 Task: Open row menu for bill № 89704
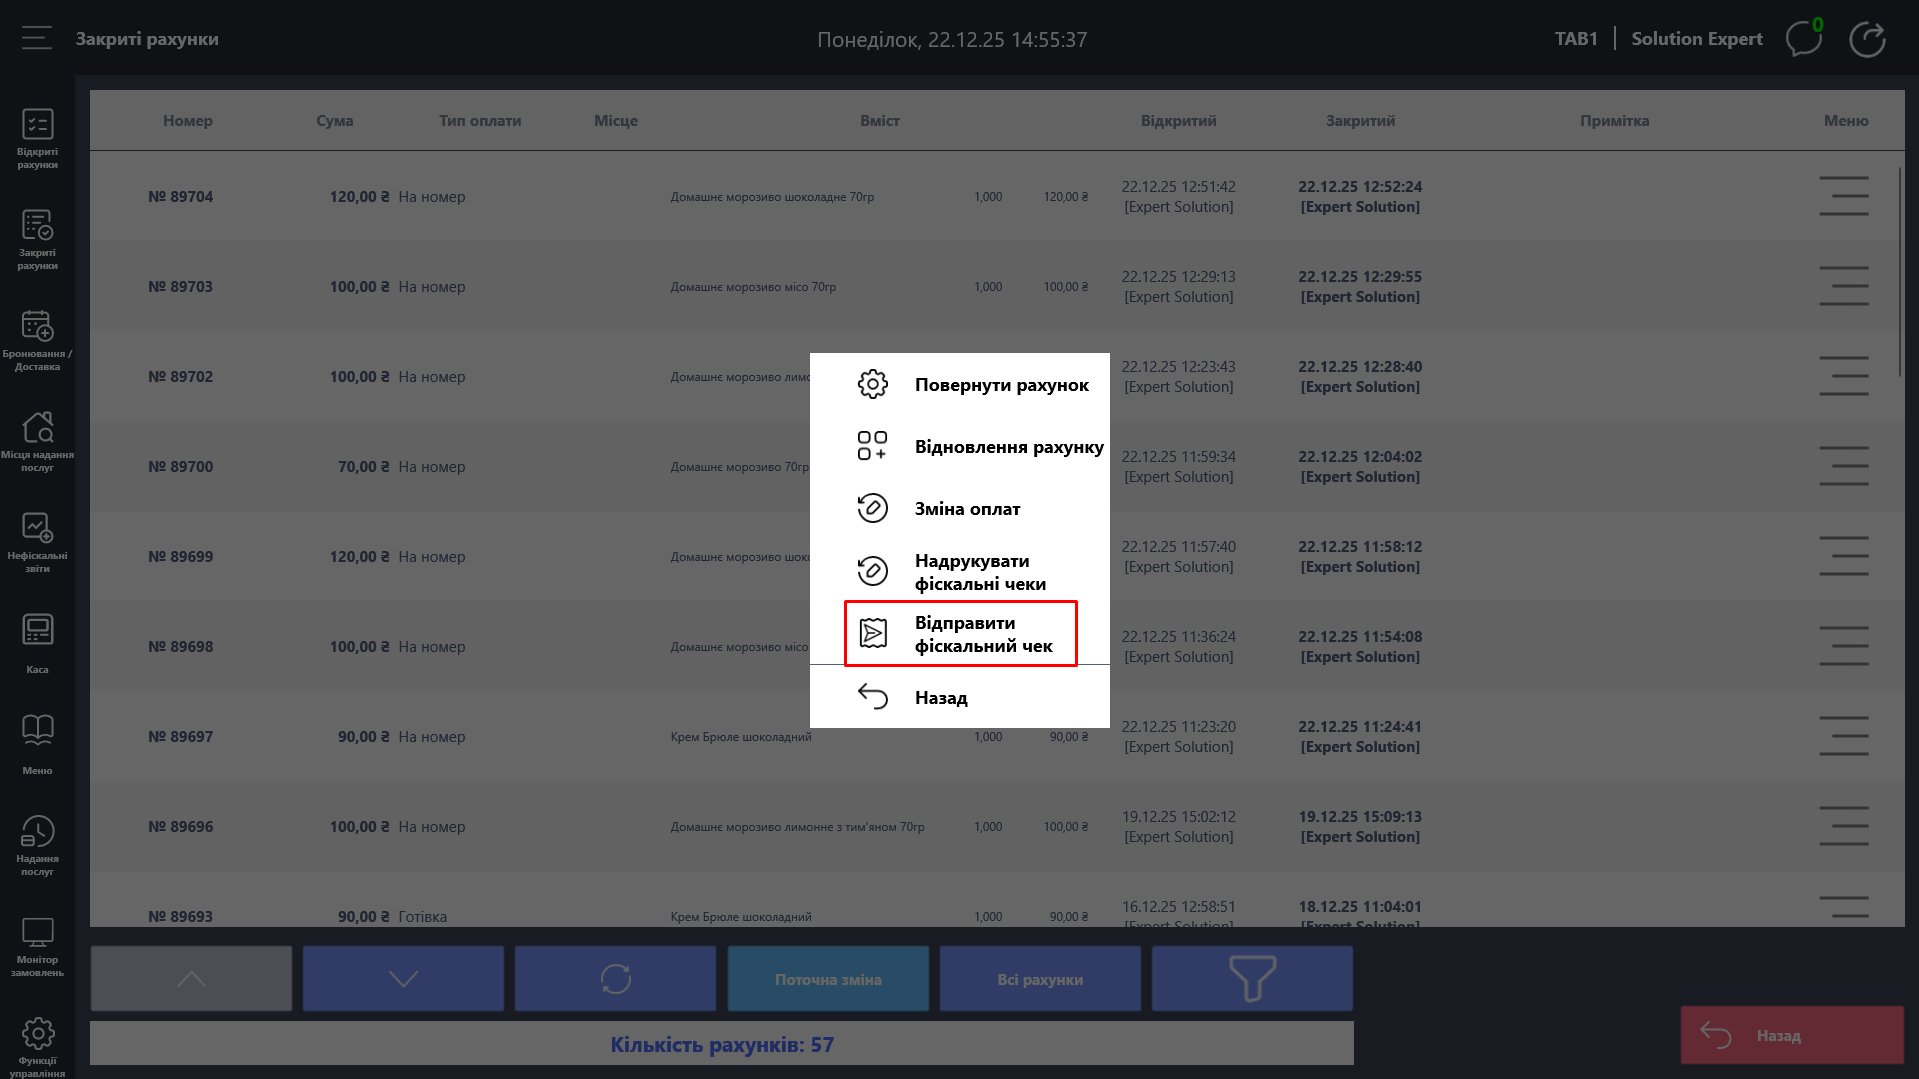coord(1843,196)
